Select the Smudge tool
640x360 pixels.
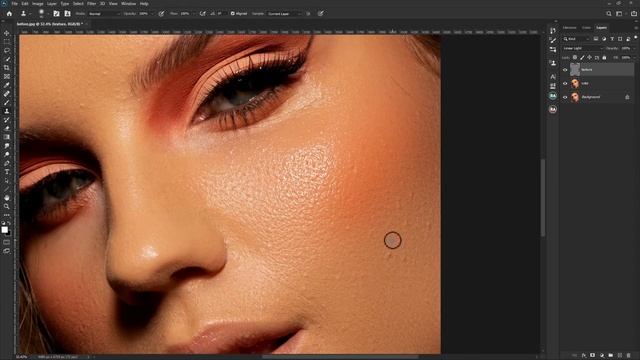pyautogui.click(x=7, y=146)
